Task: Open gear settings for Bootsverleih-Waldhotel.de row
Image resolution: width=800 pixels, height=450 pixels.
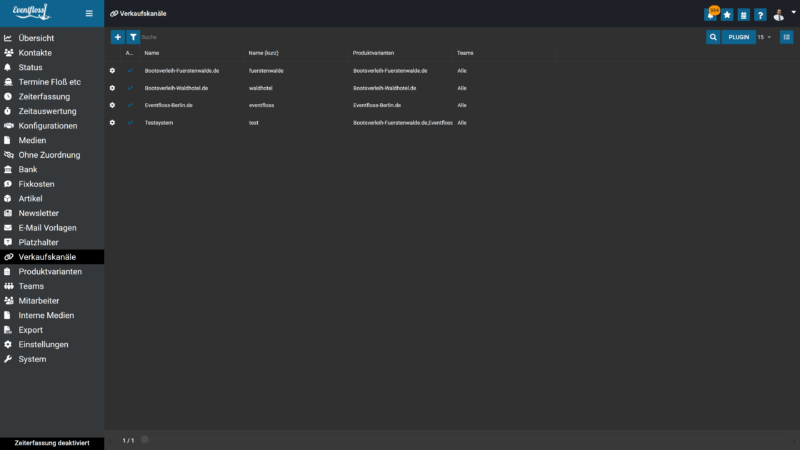Action: [x=112, y=88]
